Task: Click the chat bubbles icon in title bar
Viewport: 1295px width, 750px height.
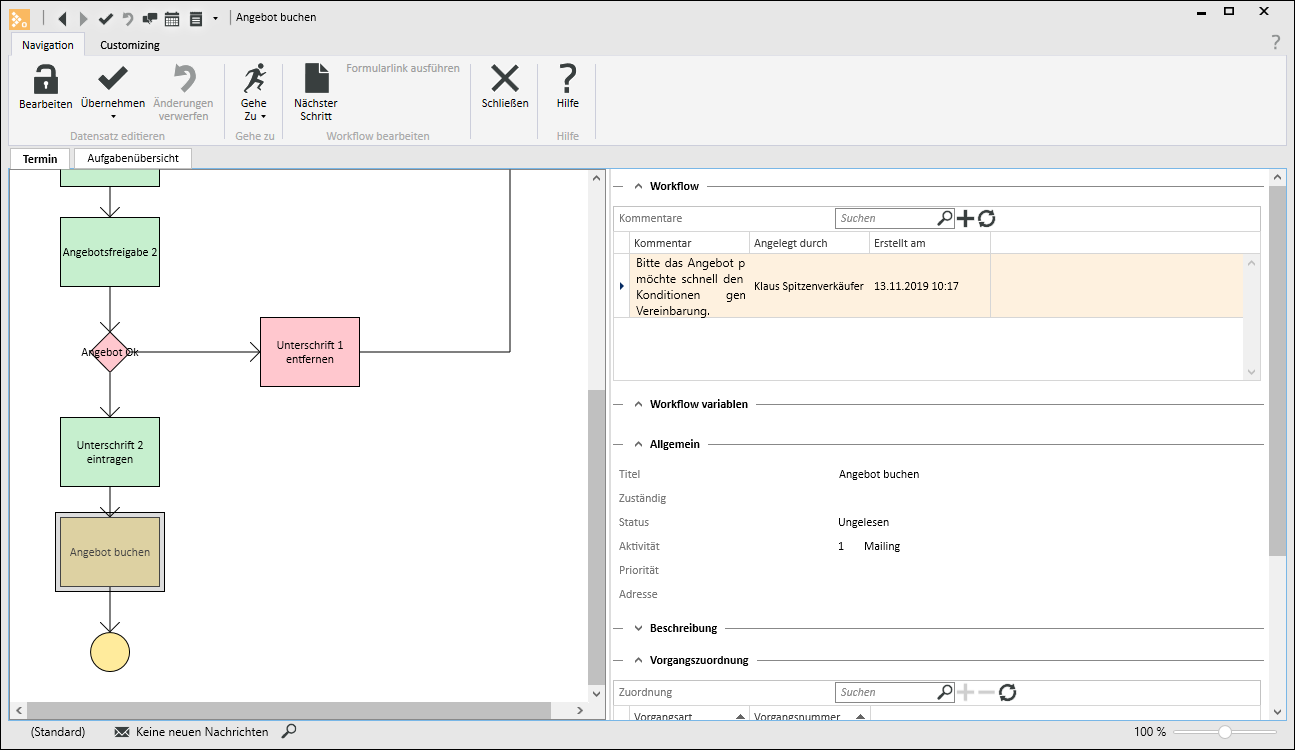Action: pyautogui.click(x=149, y=18)
